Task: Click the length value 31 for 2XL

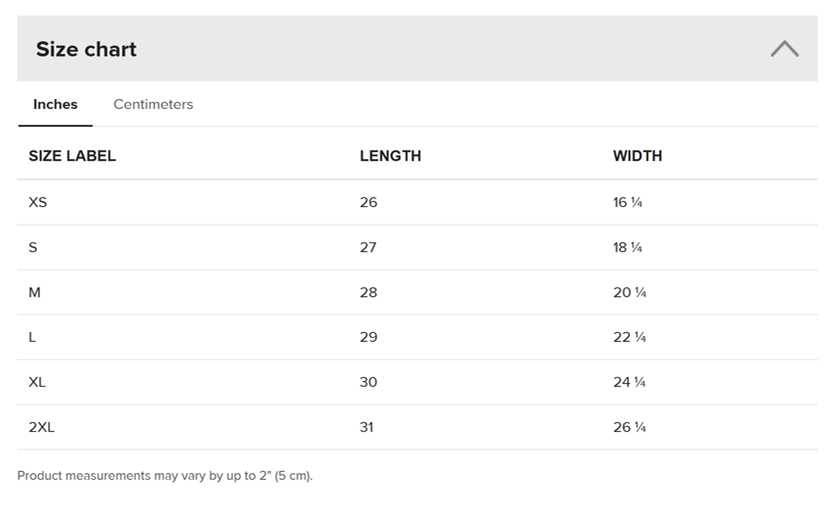Action: pos(367,427)
